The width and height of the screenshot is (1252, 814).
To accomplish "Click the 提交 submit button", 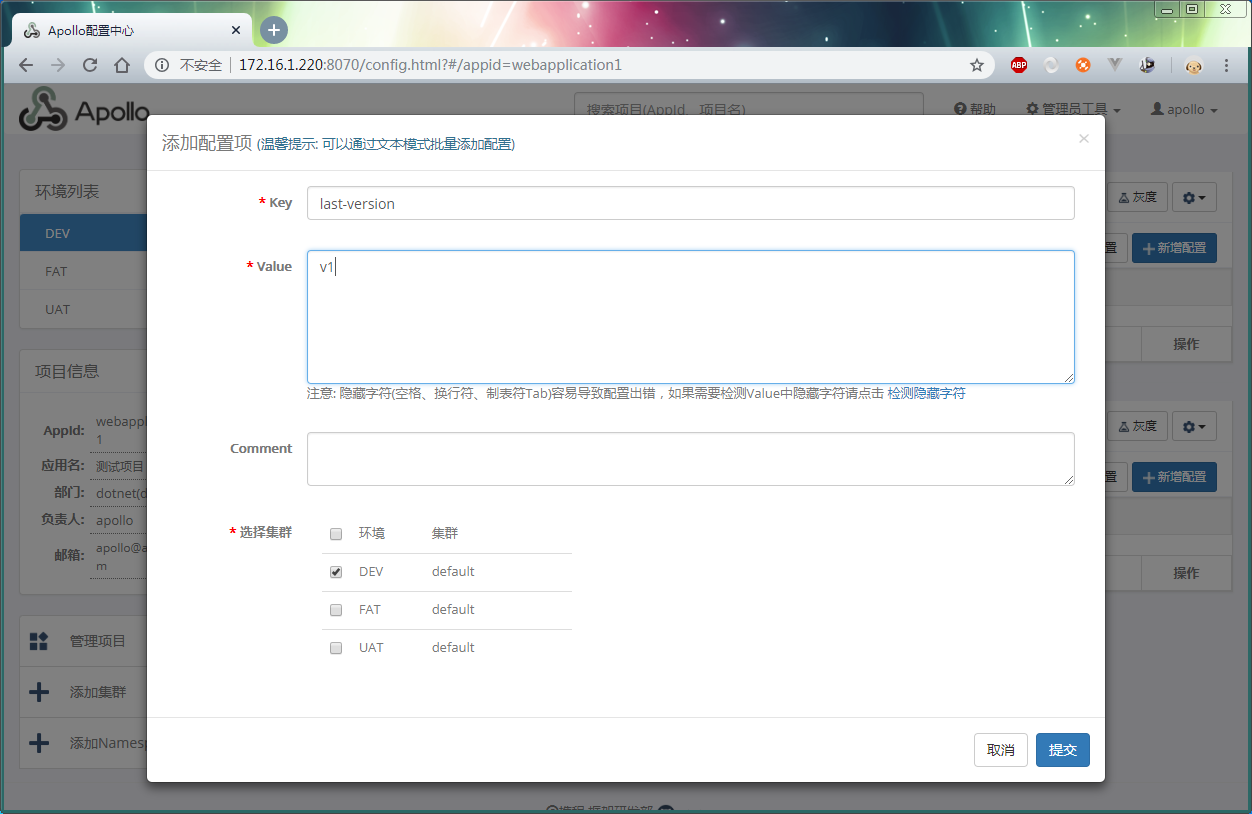I will [1063, 750].
